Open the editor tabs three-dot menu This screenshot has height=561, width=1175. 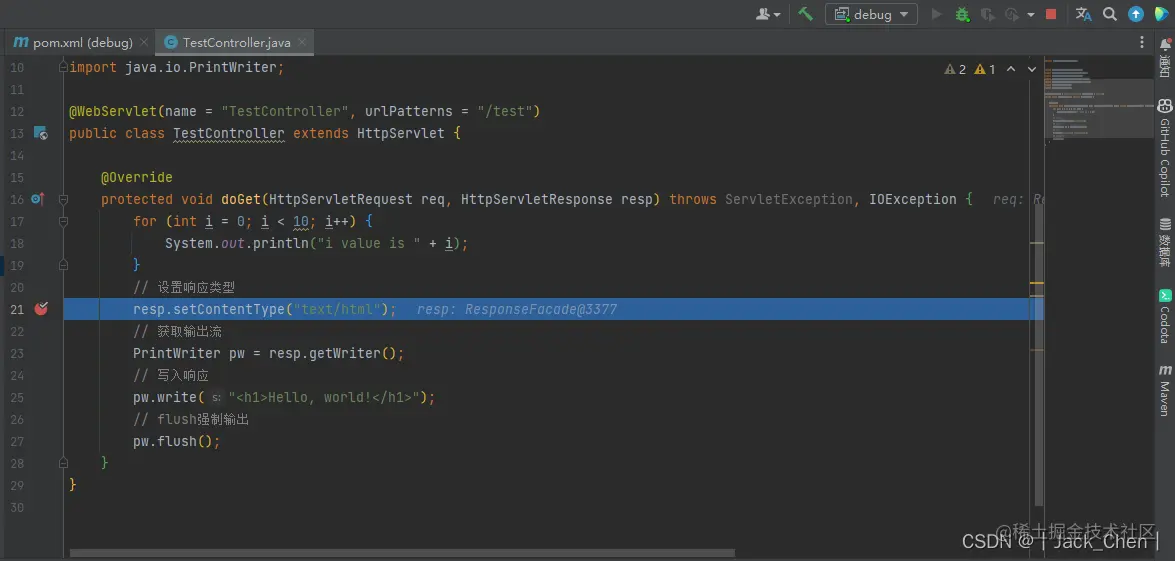(1141, 42)
